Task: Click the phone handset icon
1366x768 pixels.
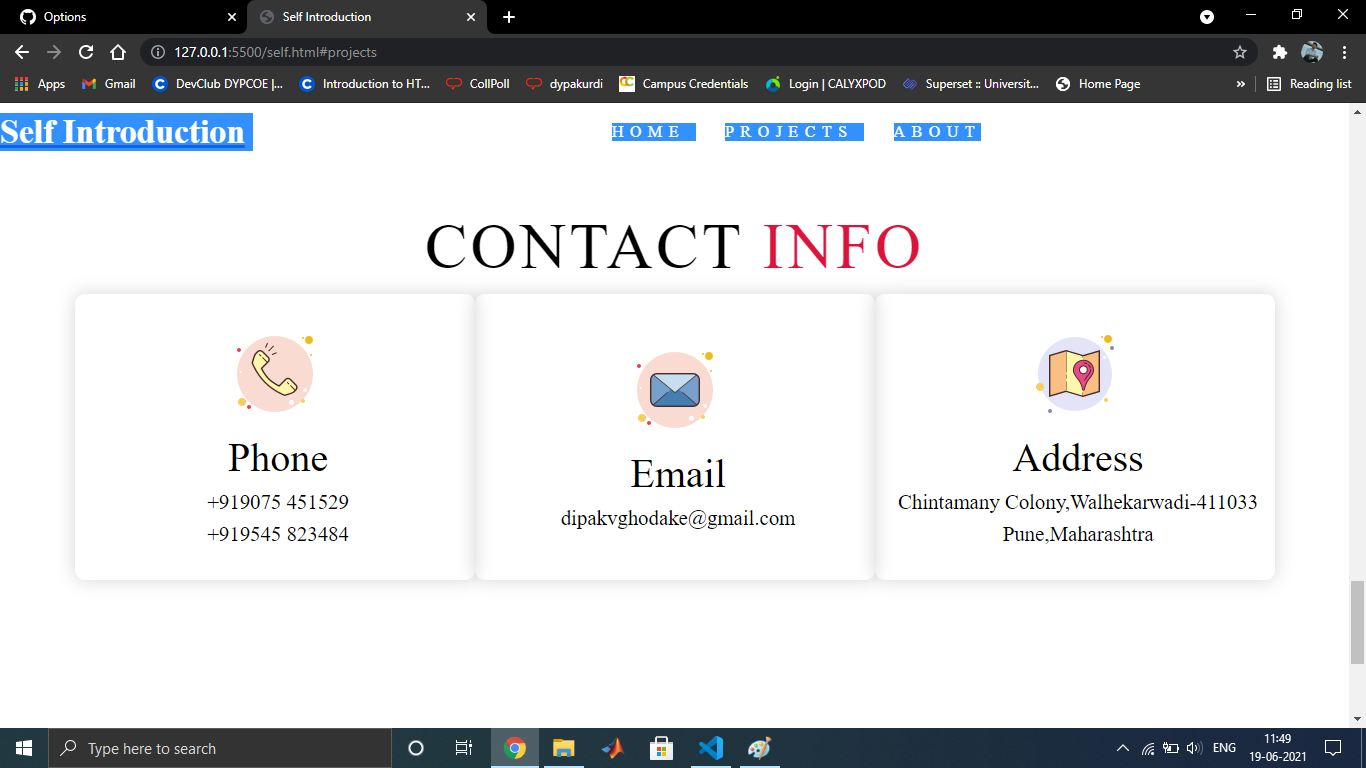Action: pos(275,373)
